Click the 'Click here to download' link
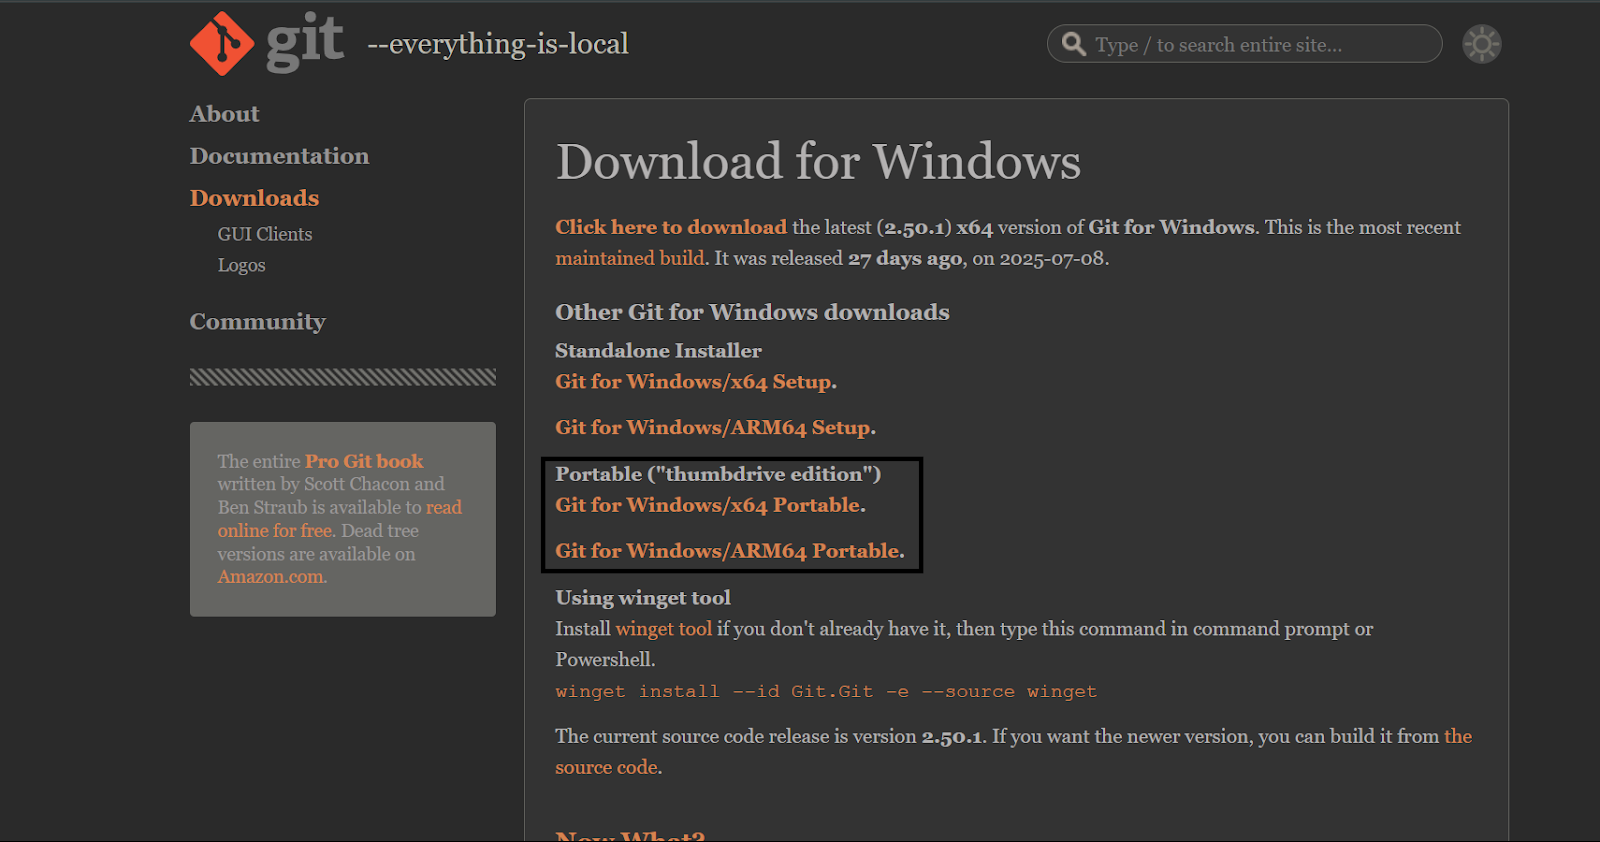Screen dimensions: 1600x842 (671, 227)
